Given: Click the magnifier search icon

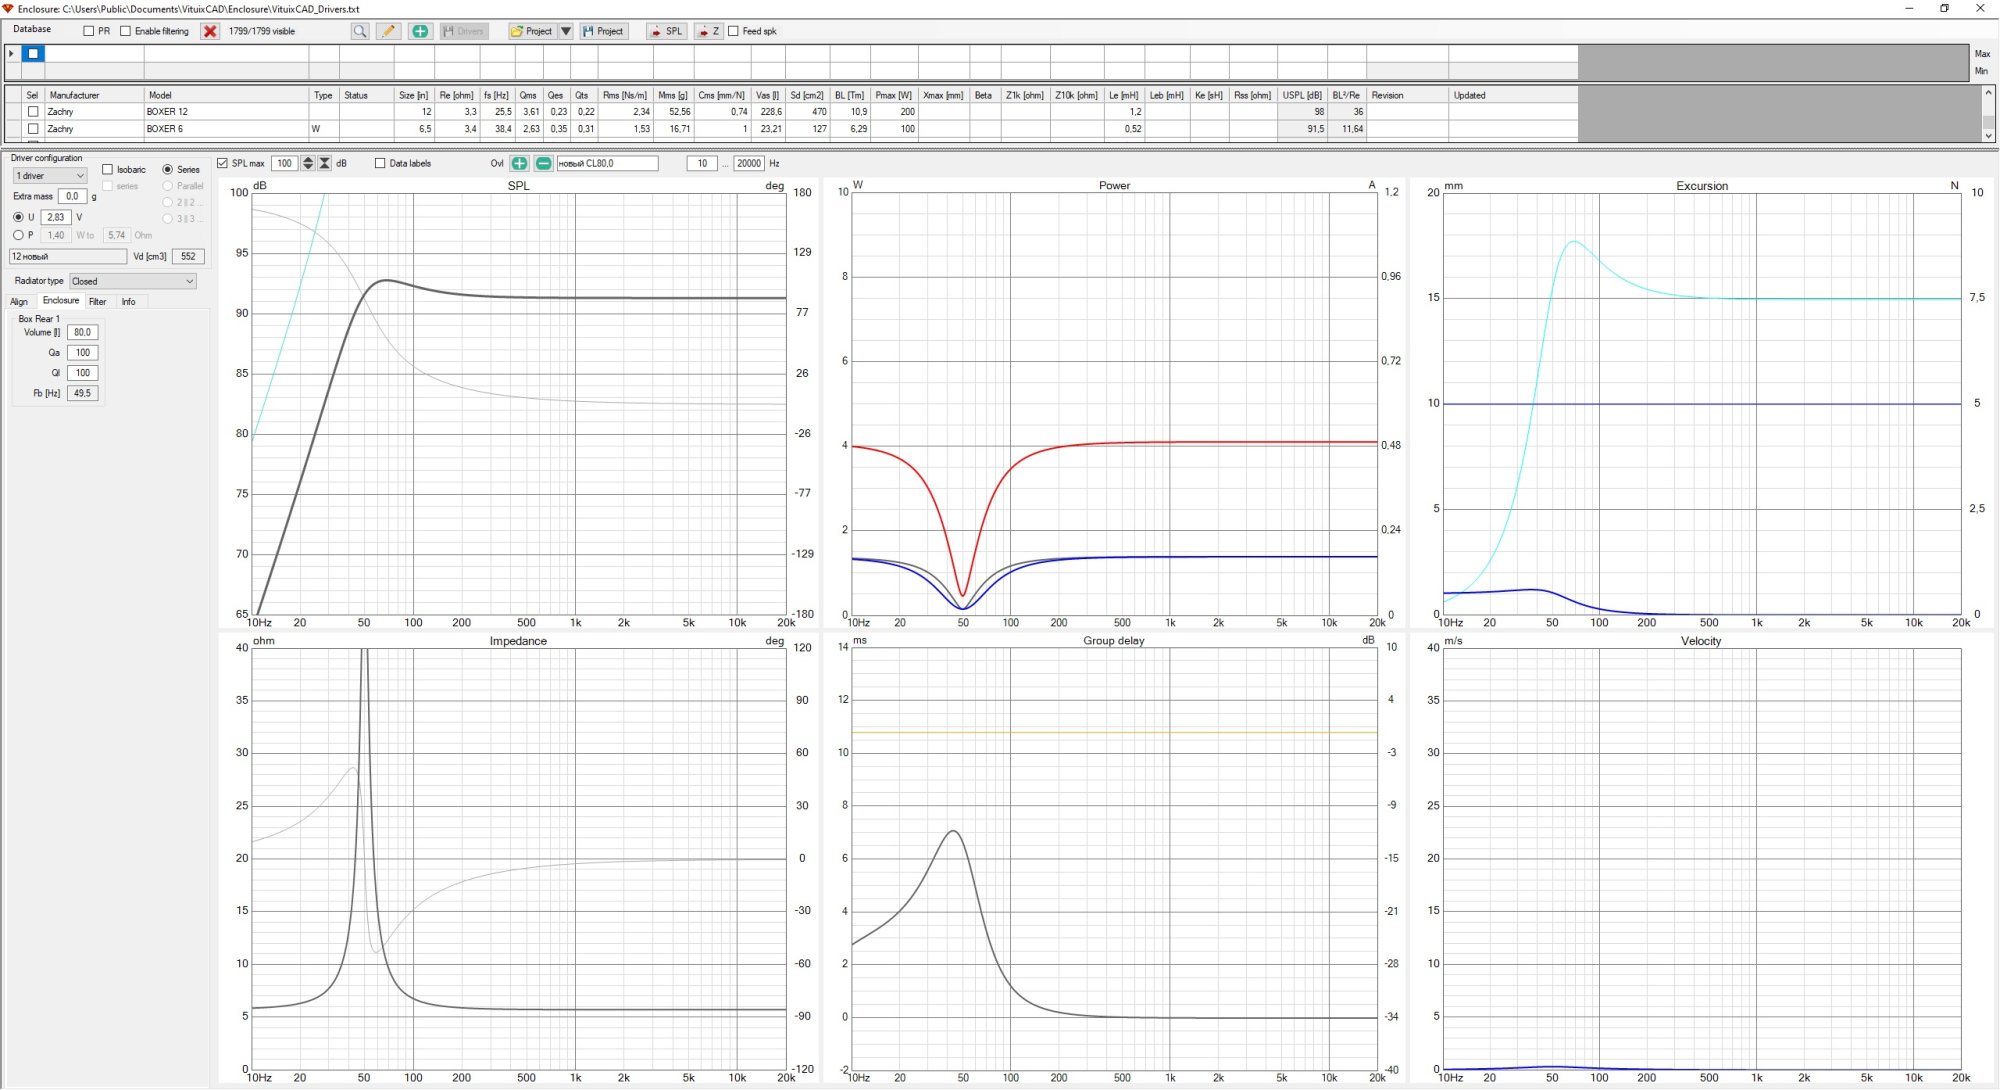Looking at the screenshot, I should point(360,31).
